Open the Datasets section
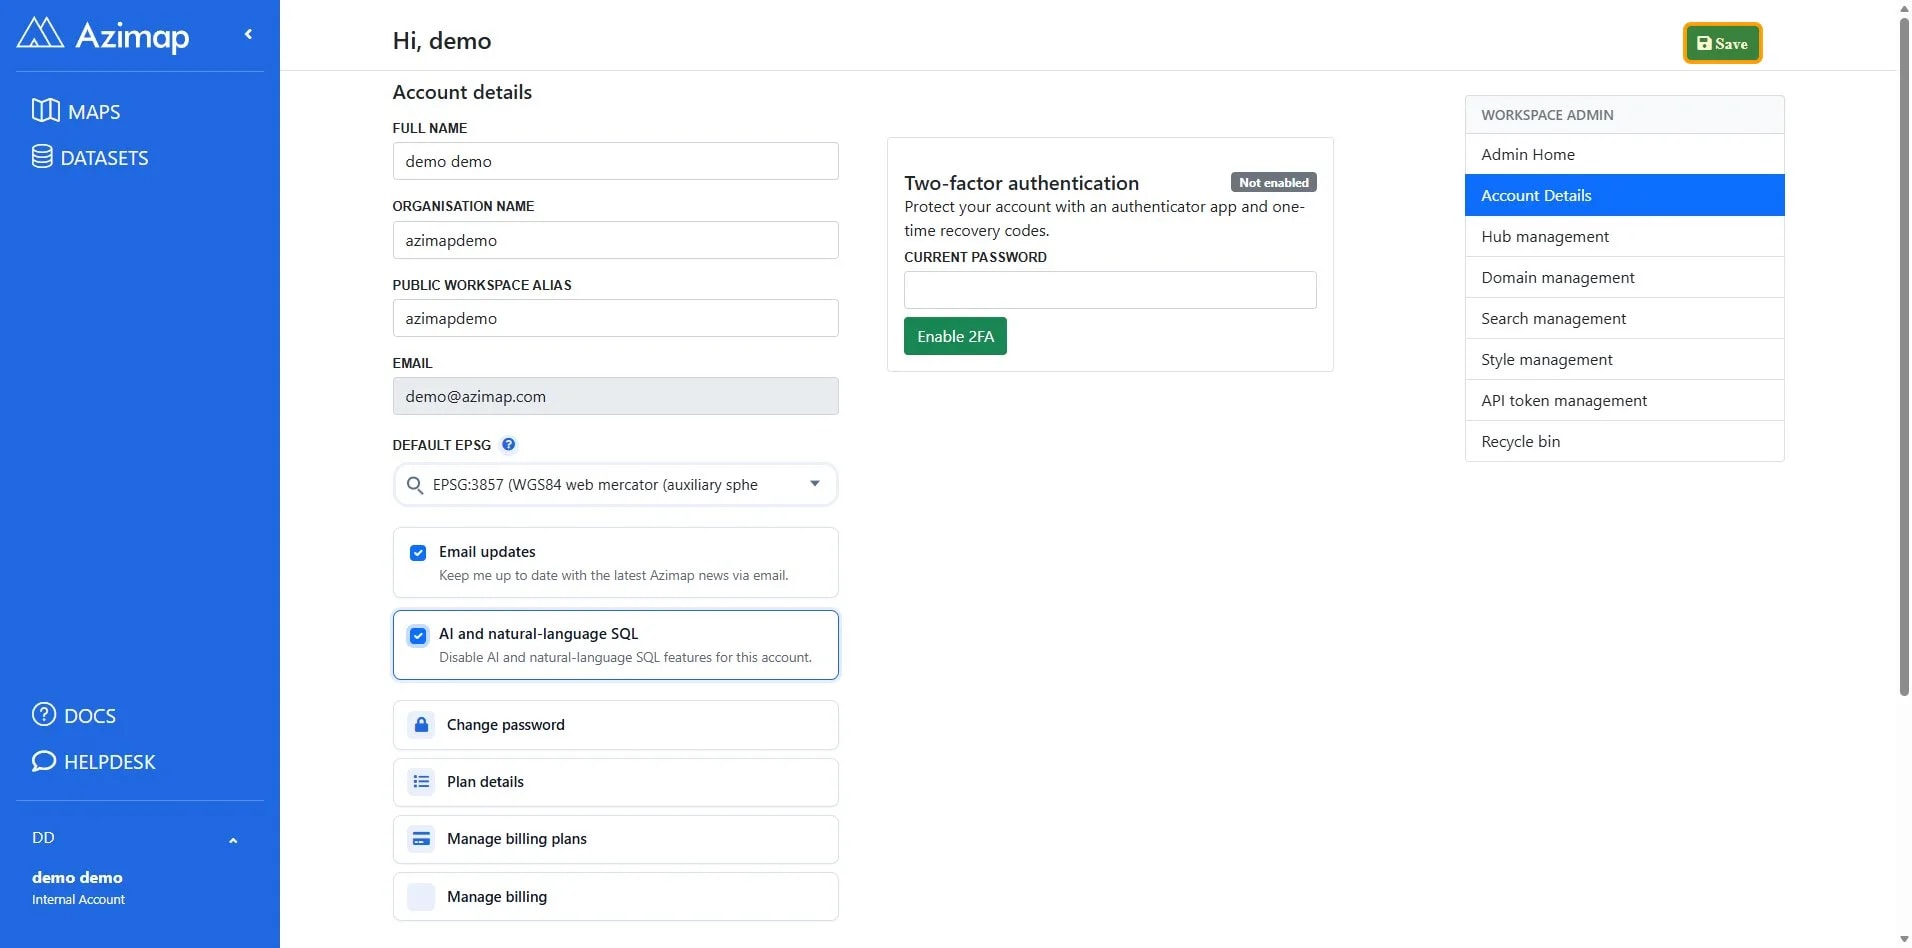 click(x=90, y=157)
